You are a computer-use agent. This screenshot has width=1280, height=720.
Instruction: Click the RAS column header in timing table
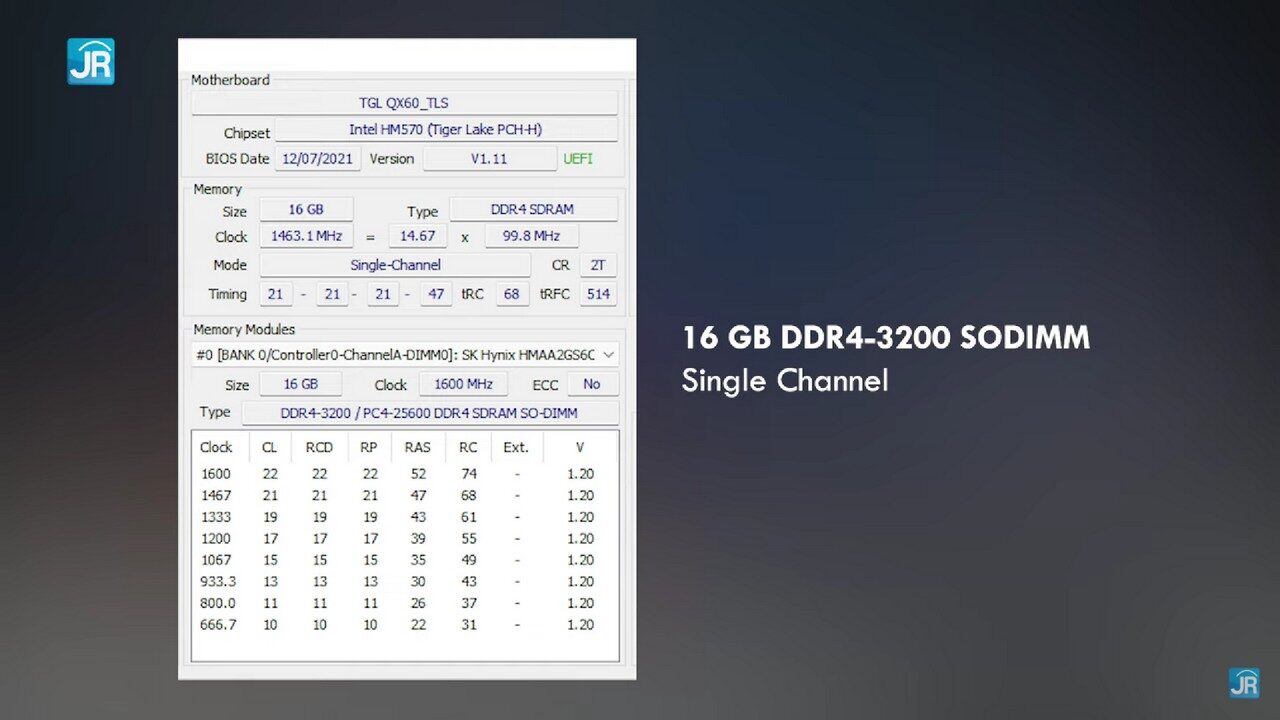pyautogui.click(x=417, y=447)
